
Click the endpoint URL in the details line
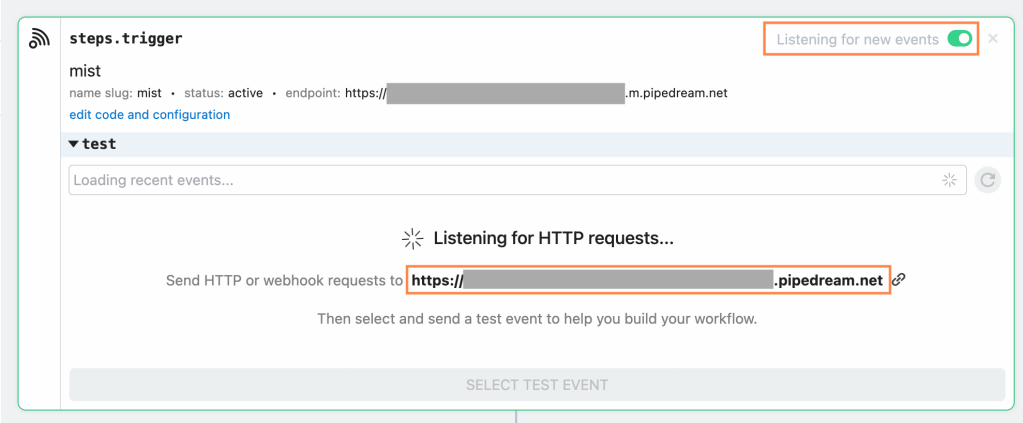(x=536, y=93)
